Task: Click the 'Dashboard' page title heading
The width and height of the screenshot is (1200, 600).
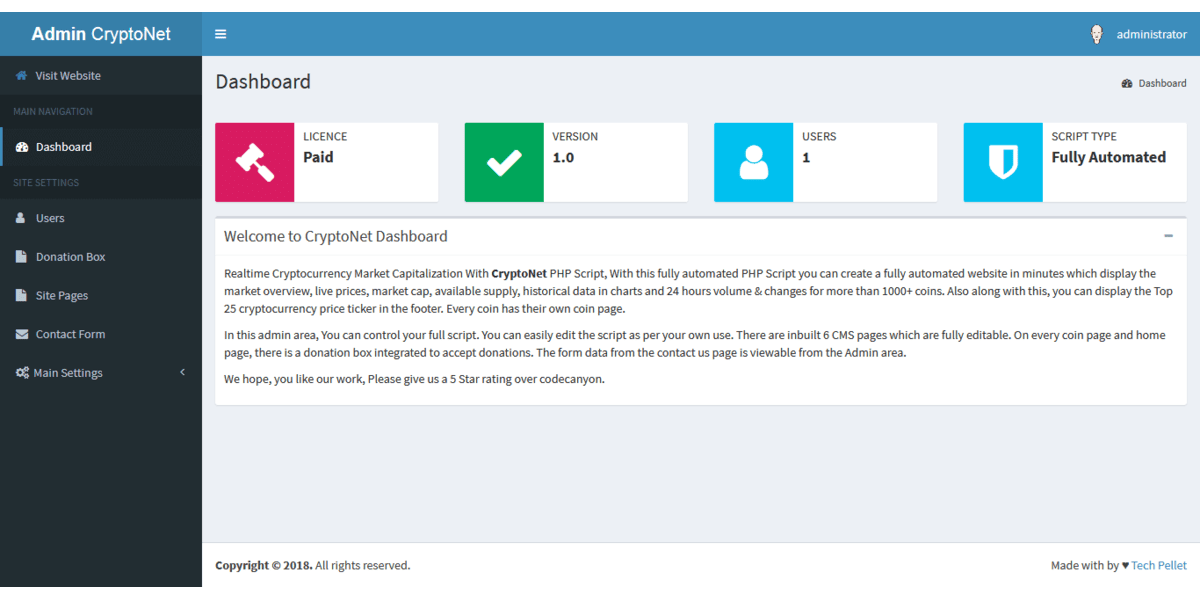Action: coord(263,82)
